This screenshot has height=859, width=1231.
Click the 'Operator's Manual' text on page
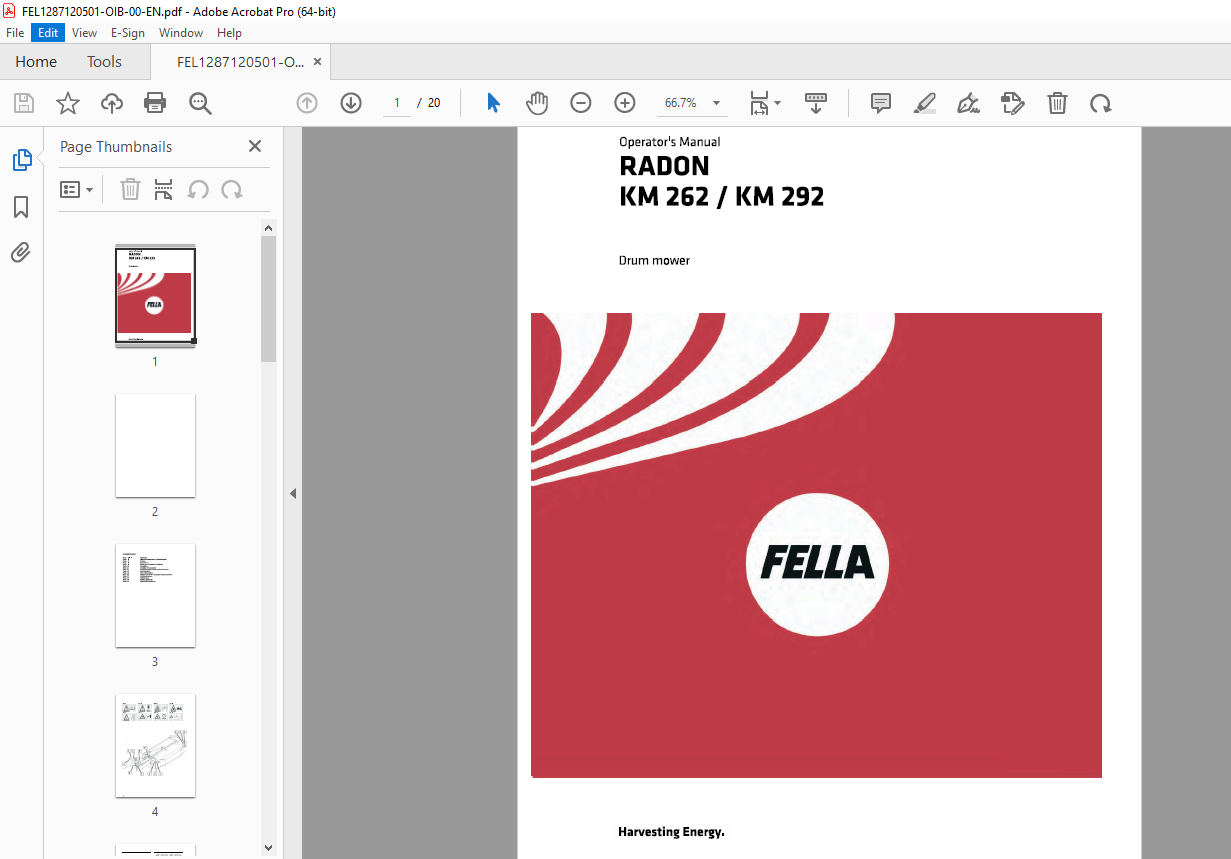(669, 142)
